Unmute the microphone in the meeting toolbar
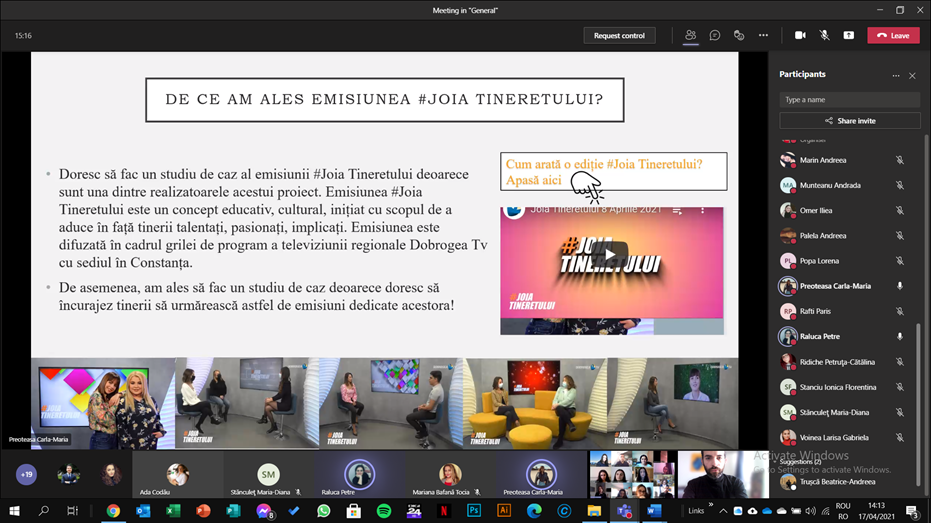Viewport: 931px width, 523px height. (x=824, y=35)
